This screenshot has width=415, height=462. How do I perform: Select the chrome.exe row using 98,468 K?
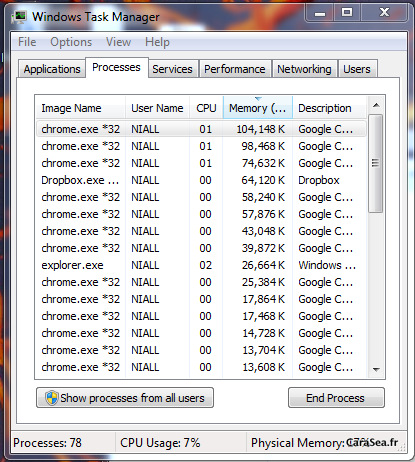coord(201,146)
